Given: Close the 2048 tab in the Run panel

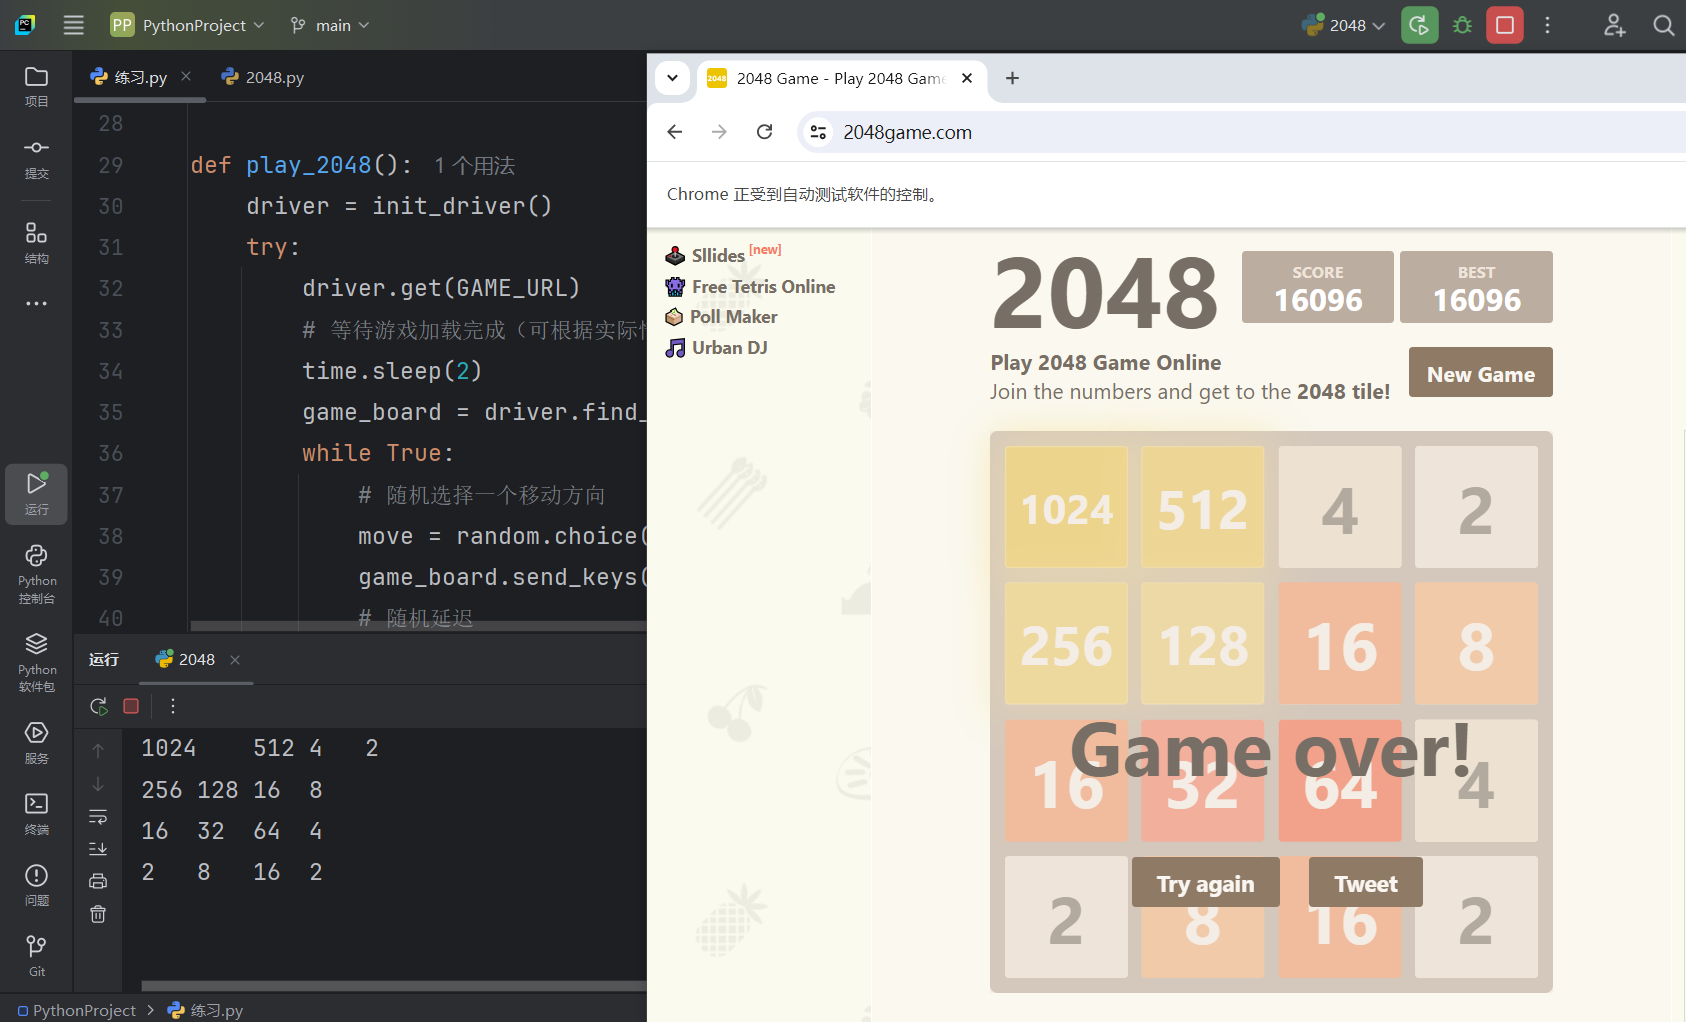Looking at the screenshot, I should click(235, 660).
